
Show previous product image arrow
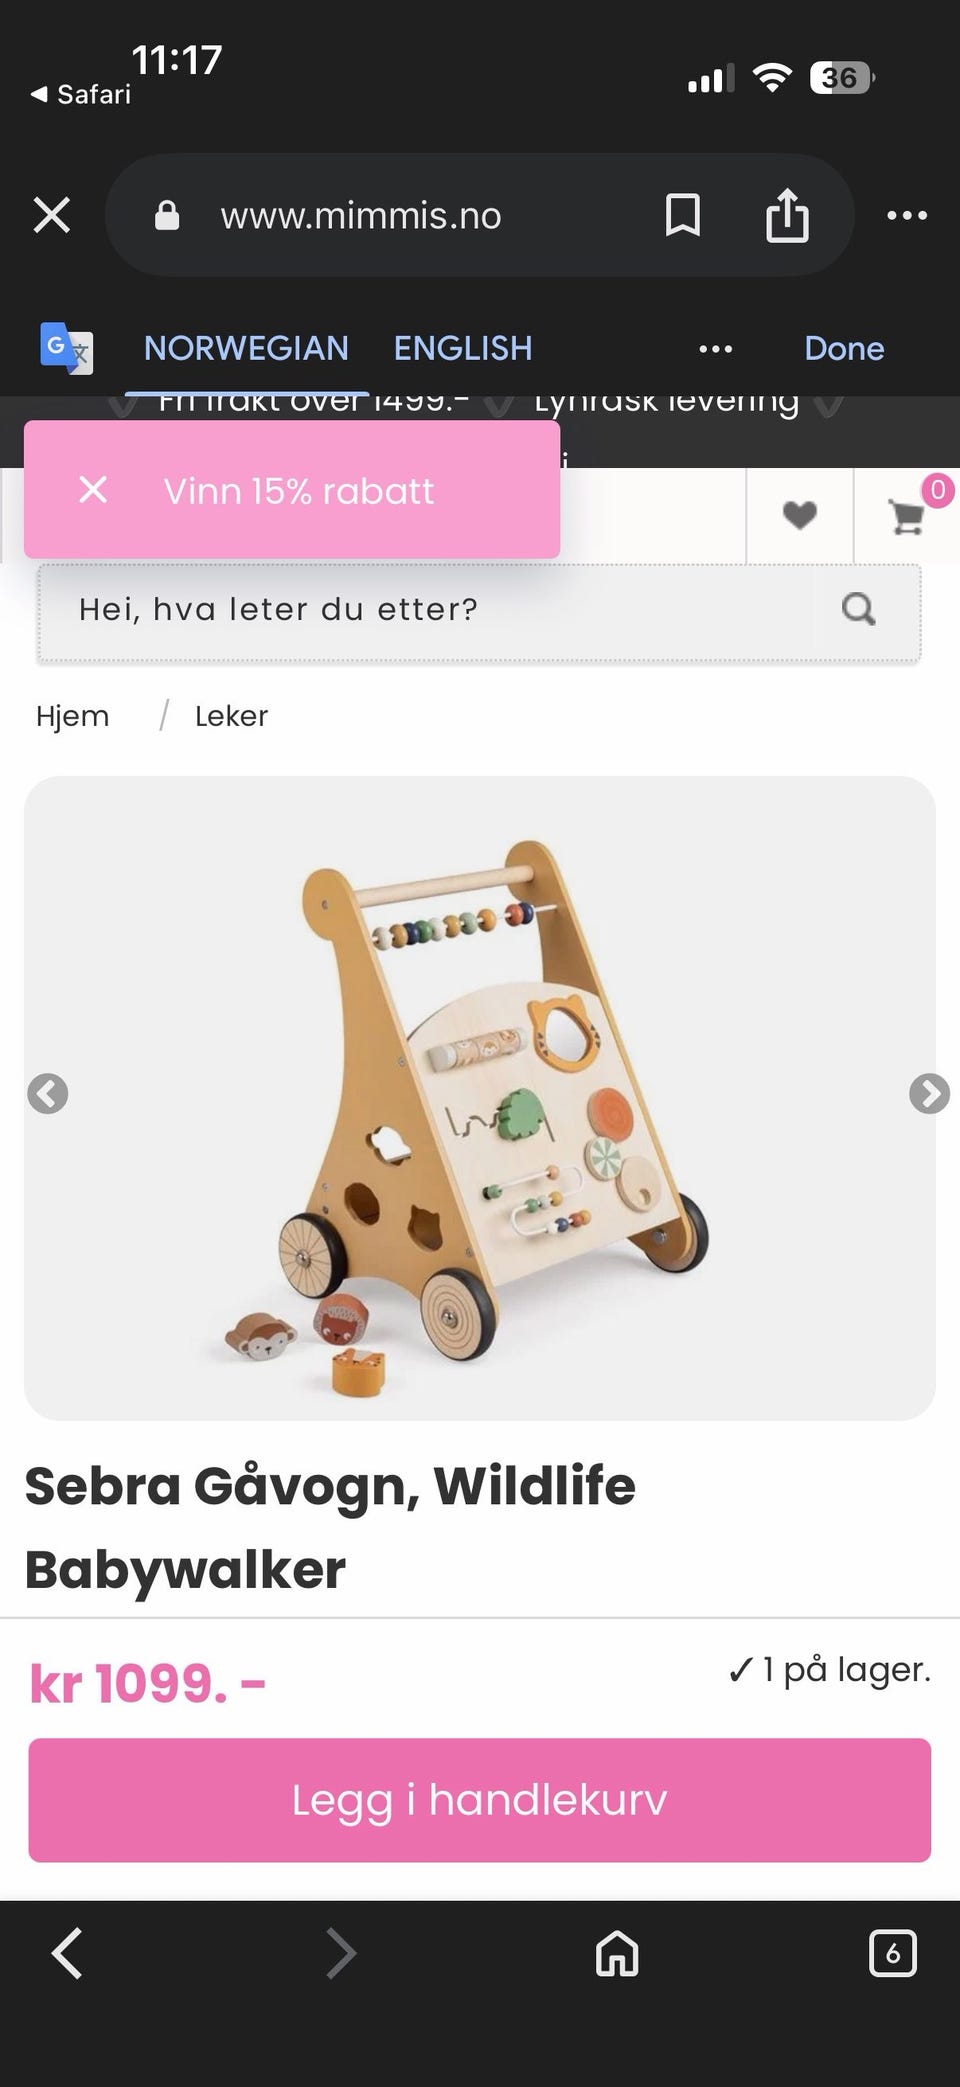pyautogui.click(x=48, y=1093)
